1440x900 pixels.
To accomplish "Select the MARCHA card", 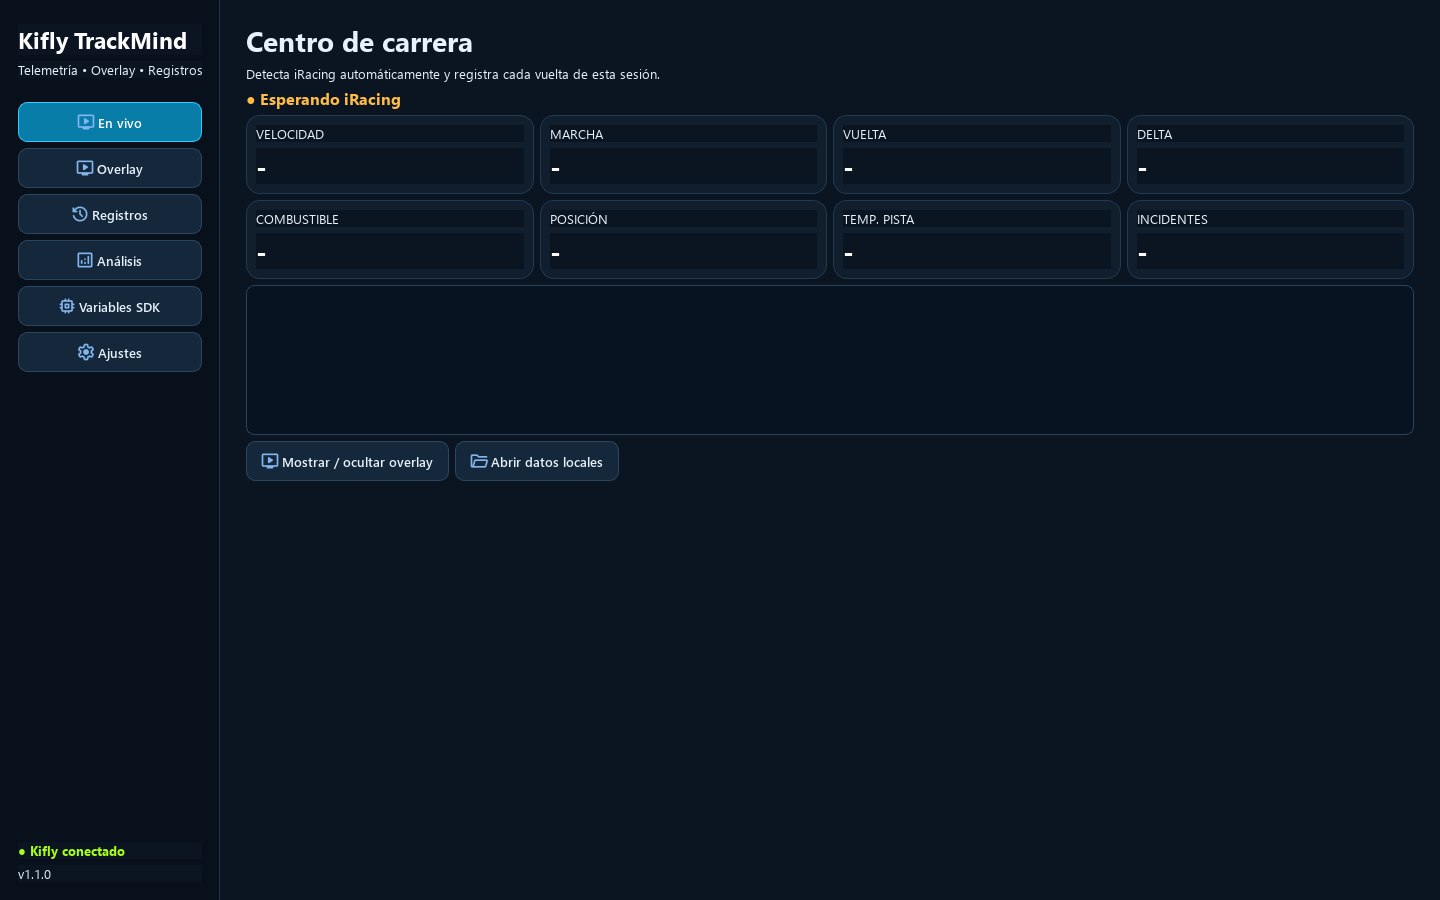I will pos(683,154).
